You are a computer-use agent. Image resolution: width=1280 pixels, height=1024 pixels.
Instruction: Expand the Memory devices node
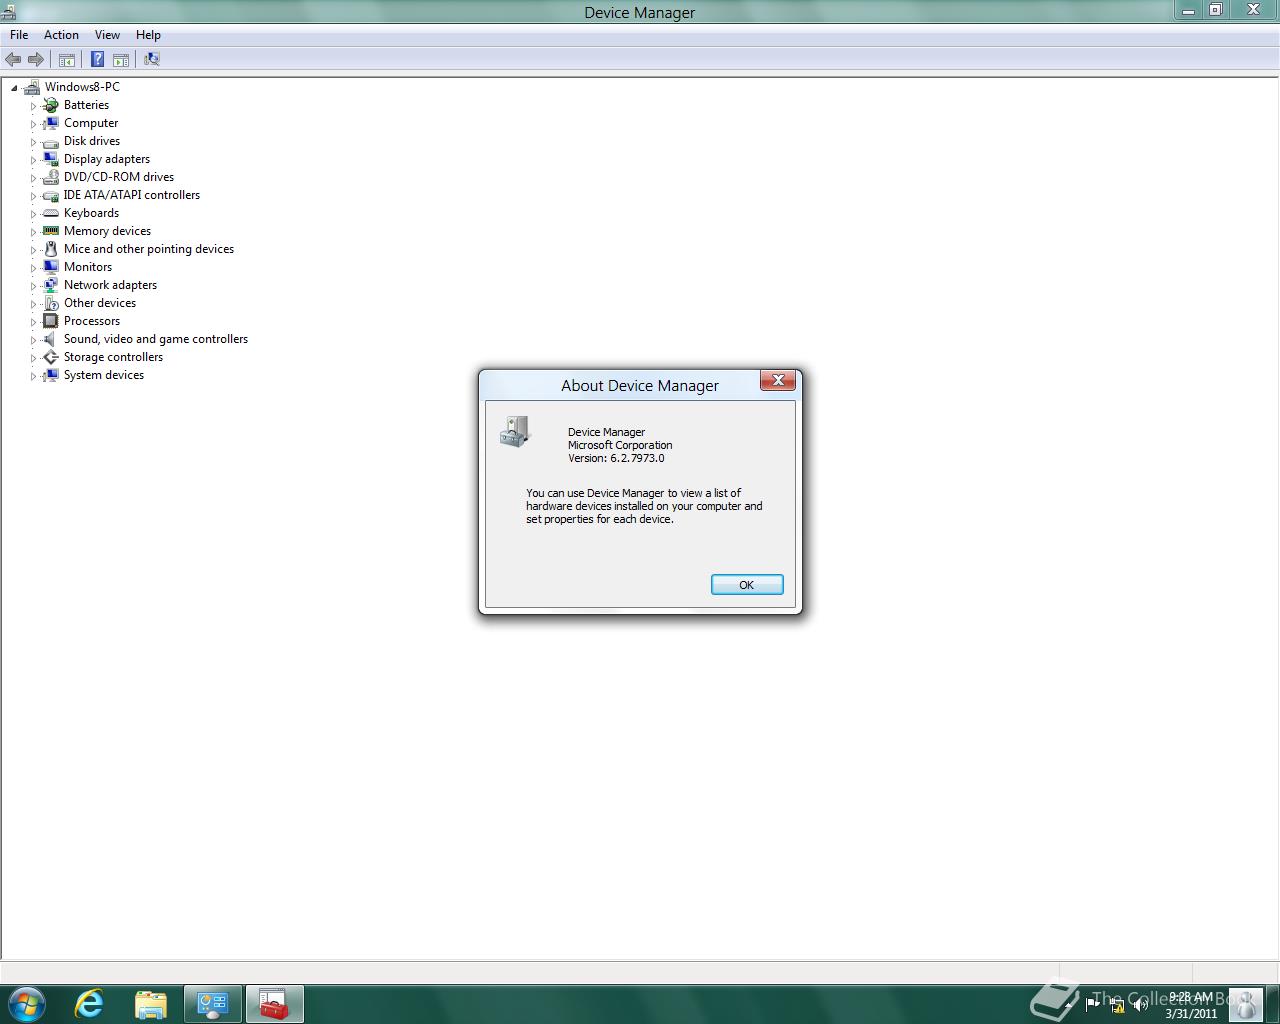[x=33, y=232]
